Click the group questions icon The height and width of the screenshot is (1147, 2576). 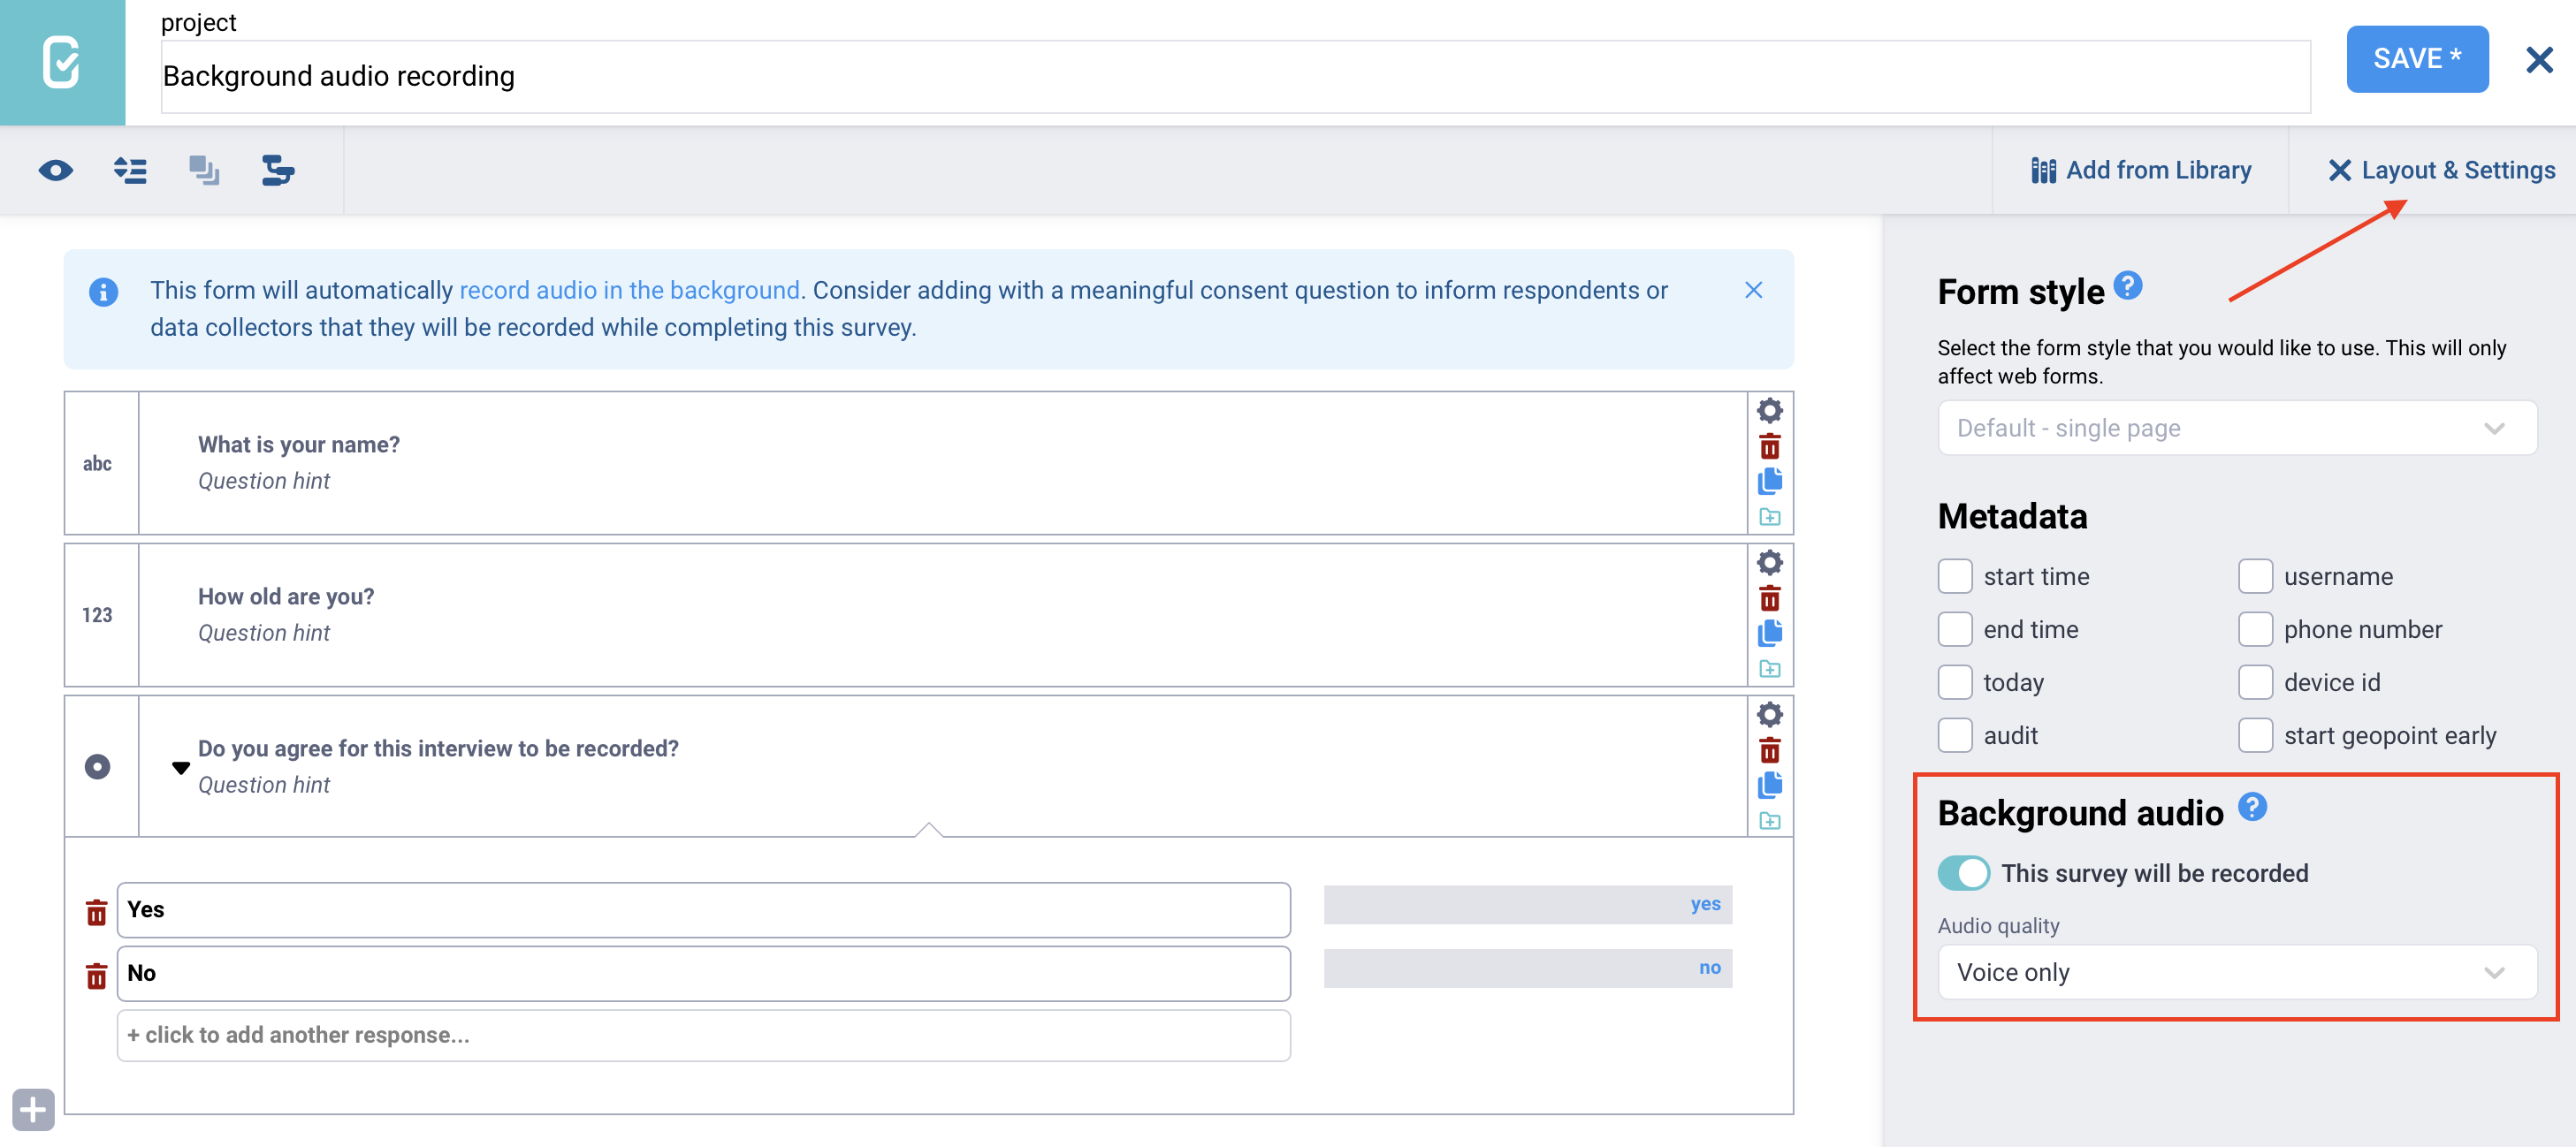[x=204, y=171]
